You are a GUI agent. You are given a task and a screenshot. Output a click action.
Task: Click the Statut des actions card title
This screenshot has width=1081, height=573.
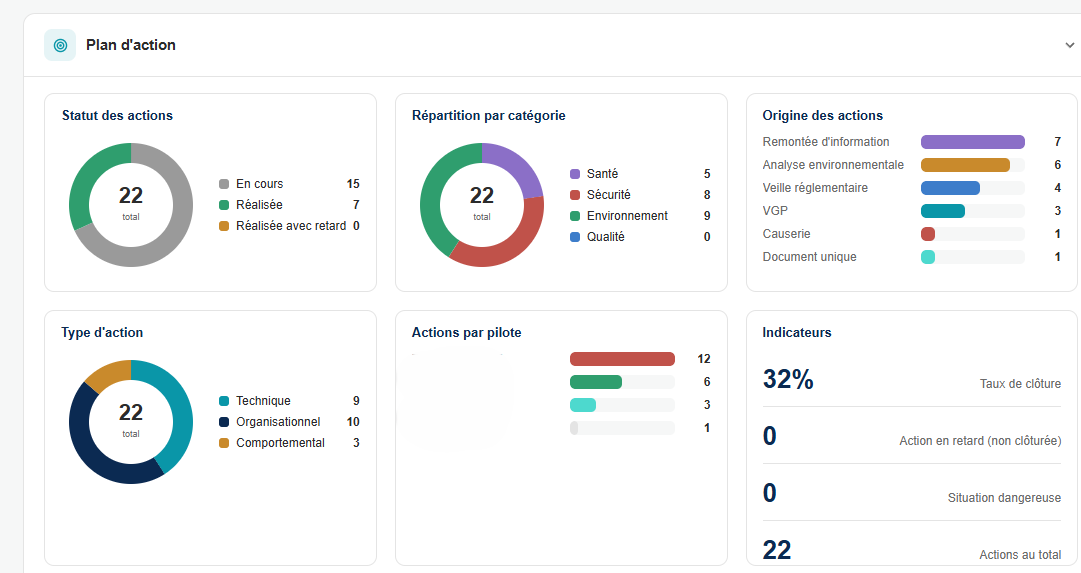tap(117, 116)
